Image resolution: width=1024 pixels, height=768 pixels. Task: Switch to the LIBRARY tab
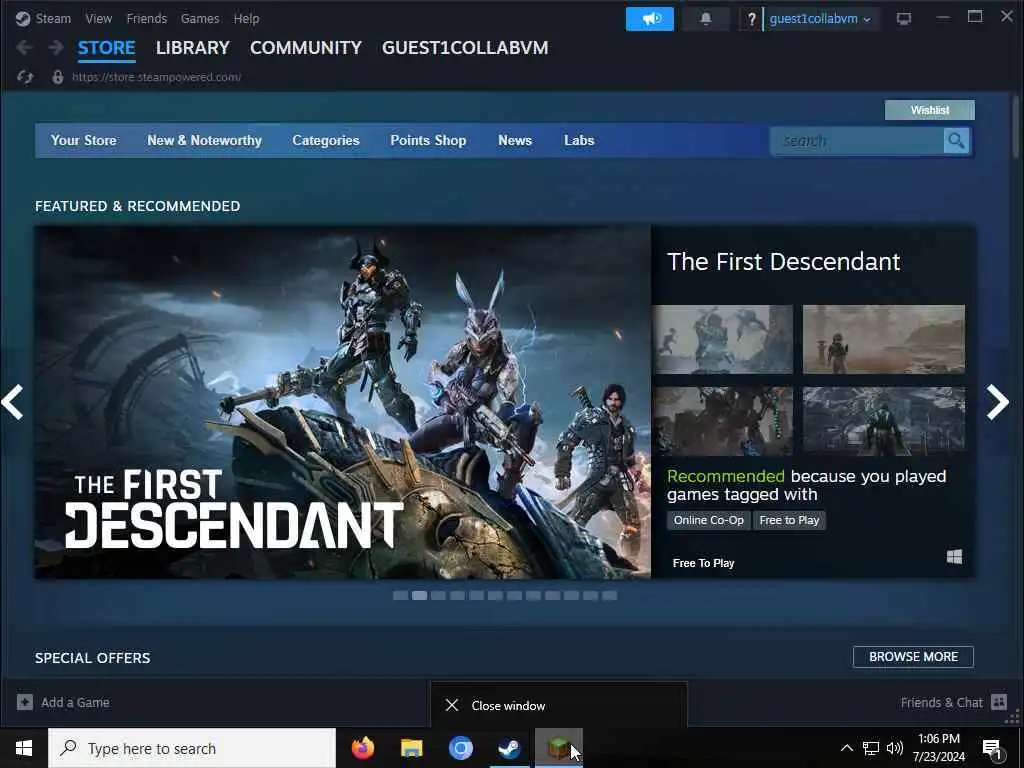tap(193, 48)
